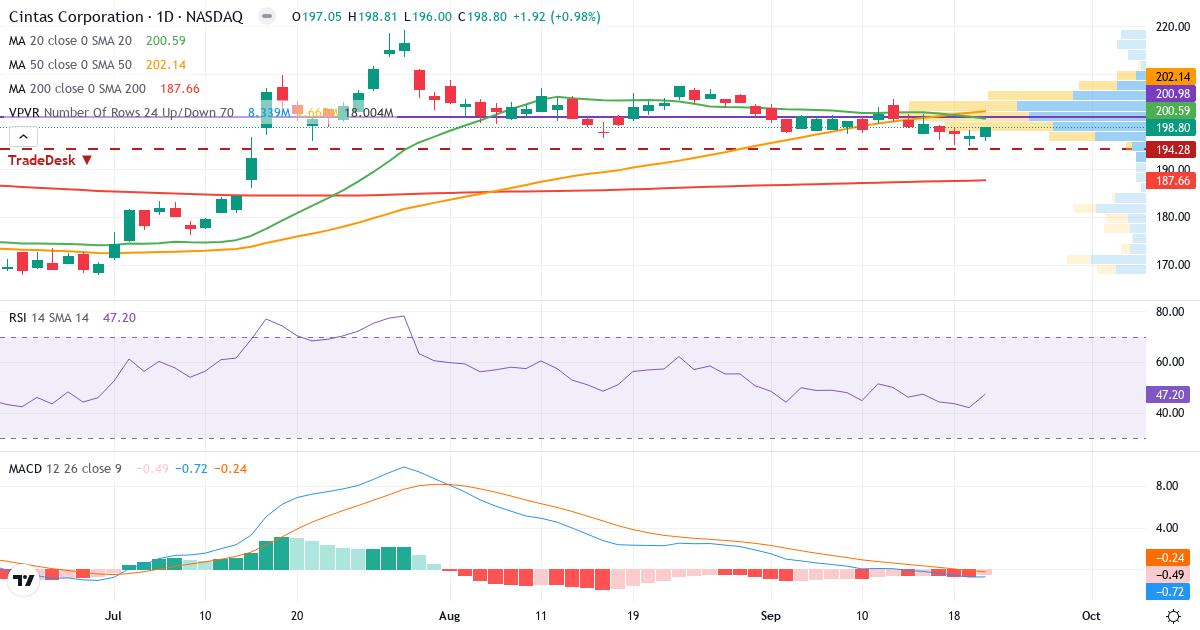1200x630 pixels.
Task: Open chart settings gear icon
Action: pyautogui.click(x=1174, y=616)
